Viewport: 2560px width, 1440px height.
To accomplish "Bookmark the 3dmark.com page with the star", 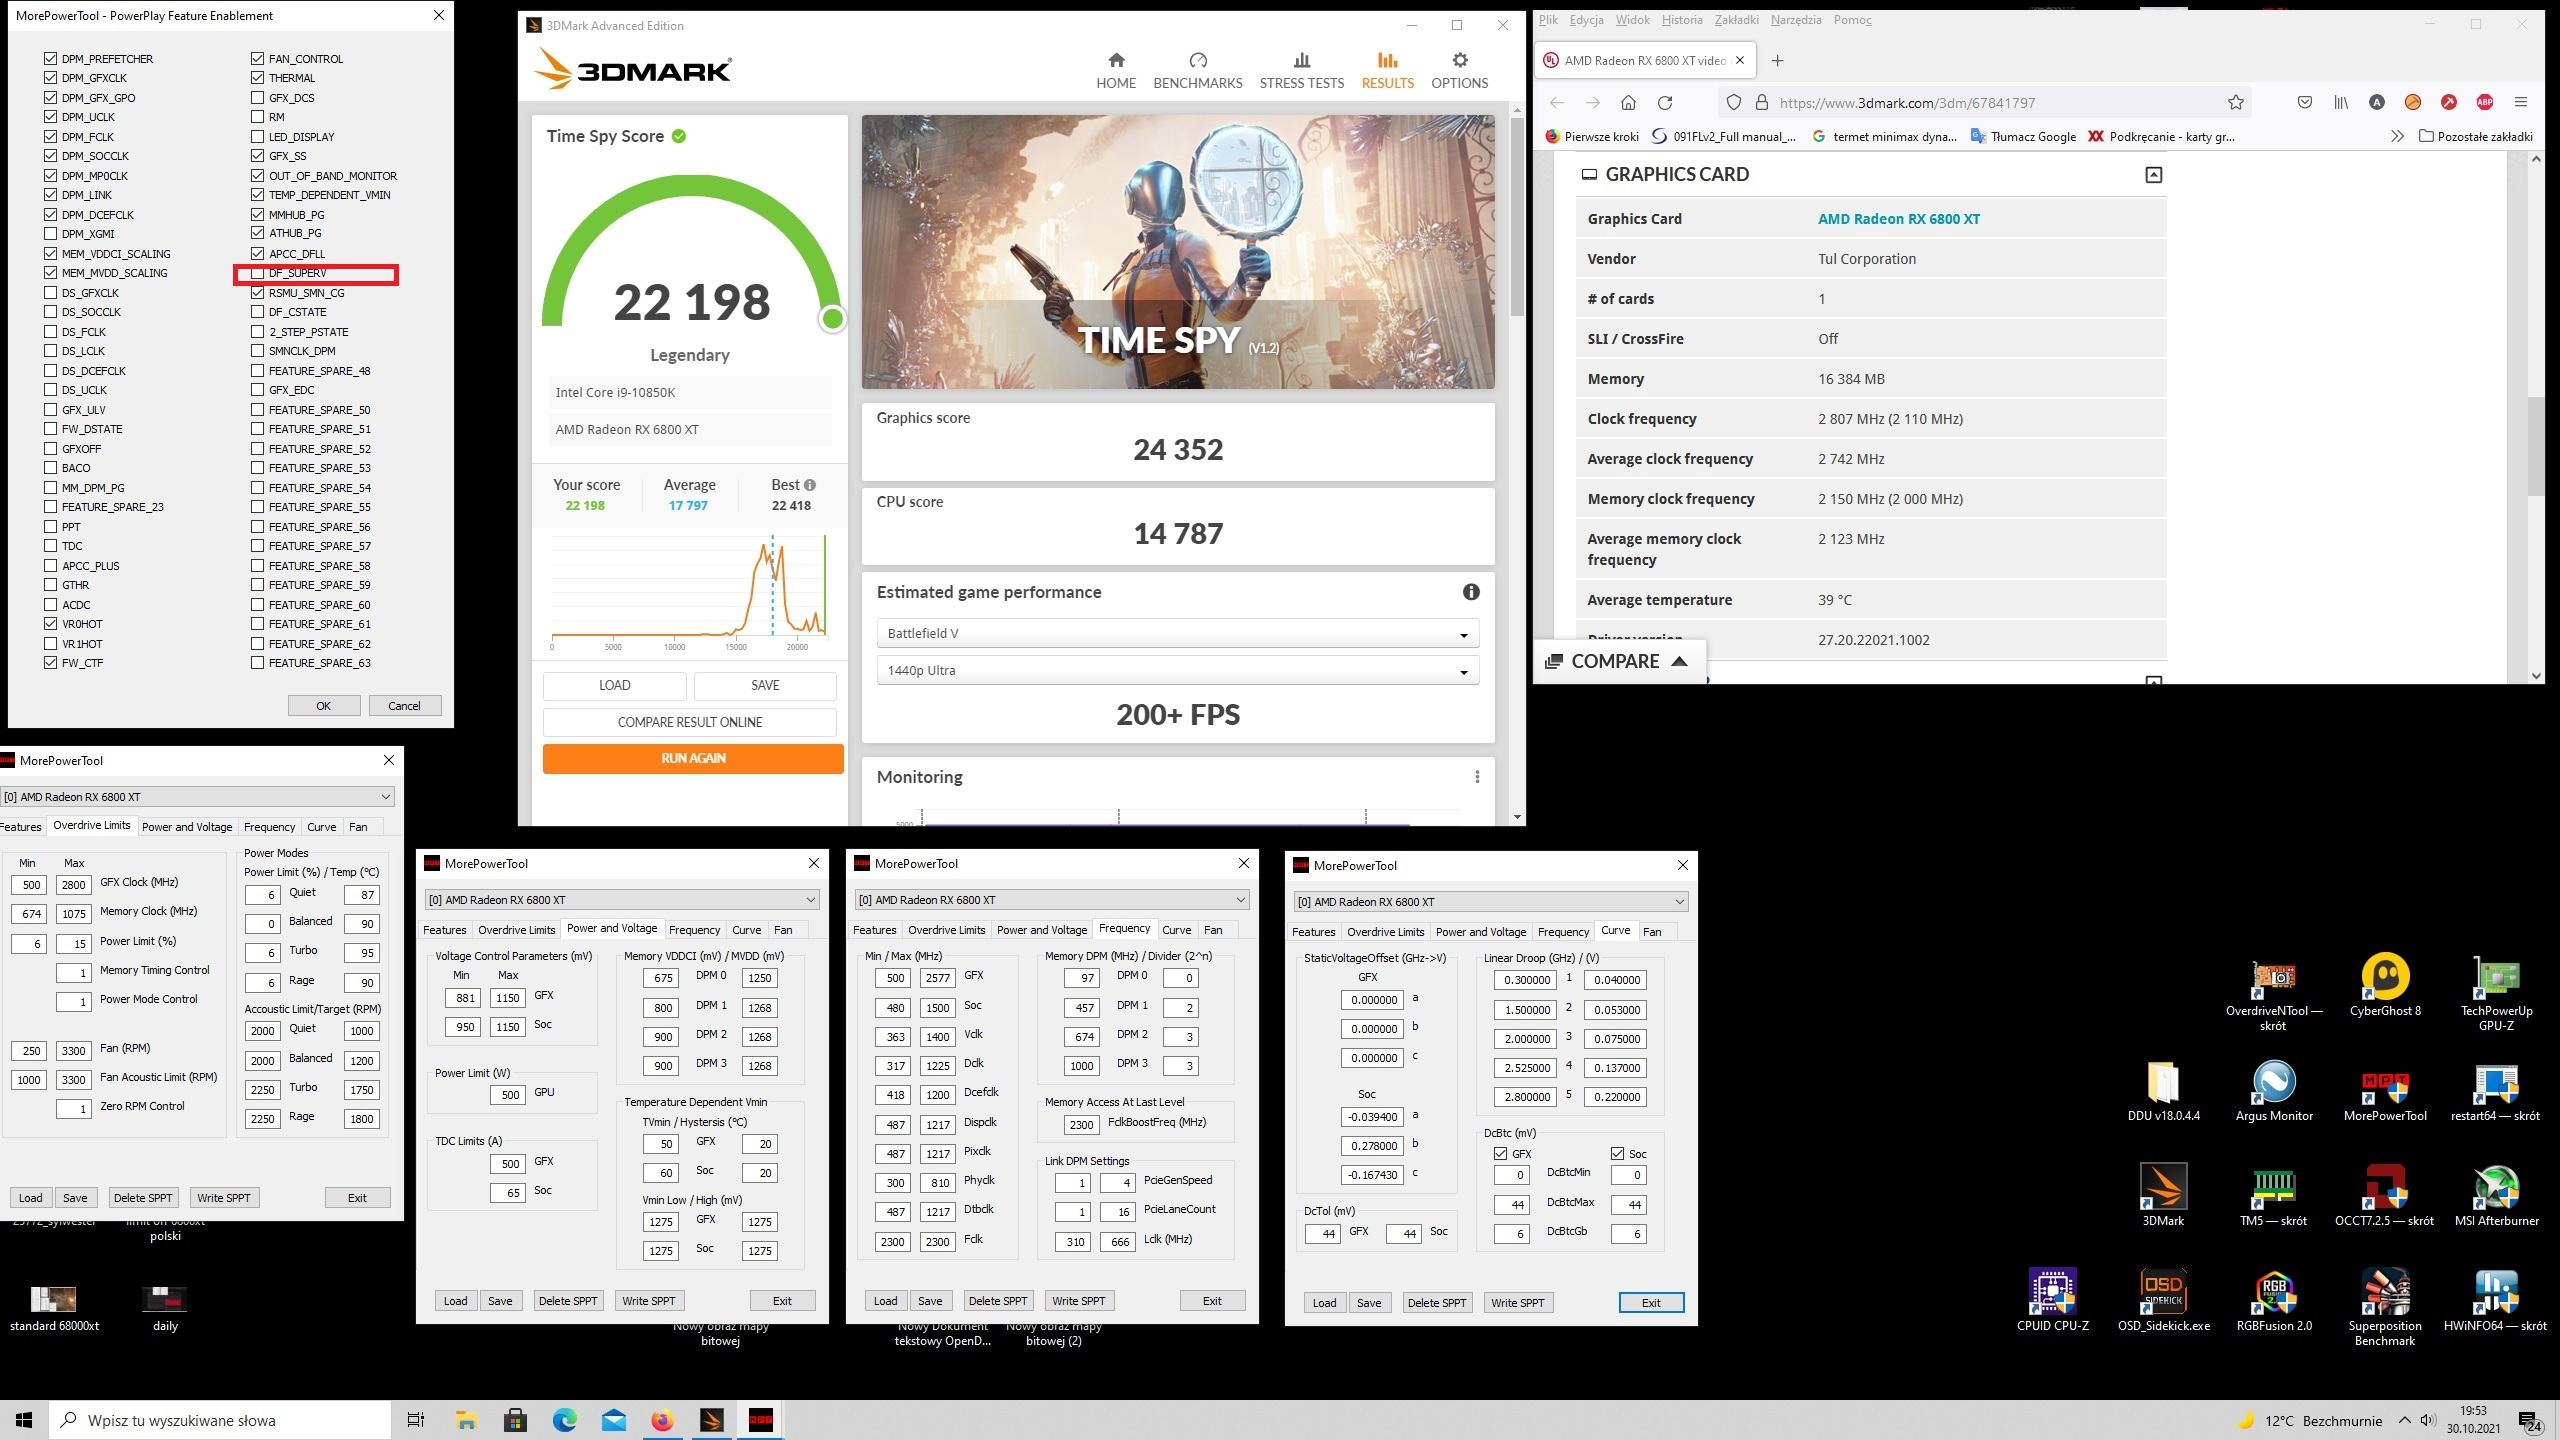I will 2236,103.
